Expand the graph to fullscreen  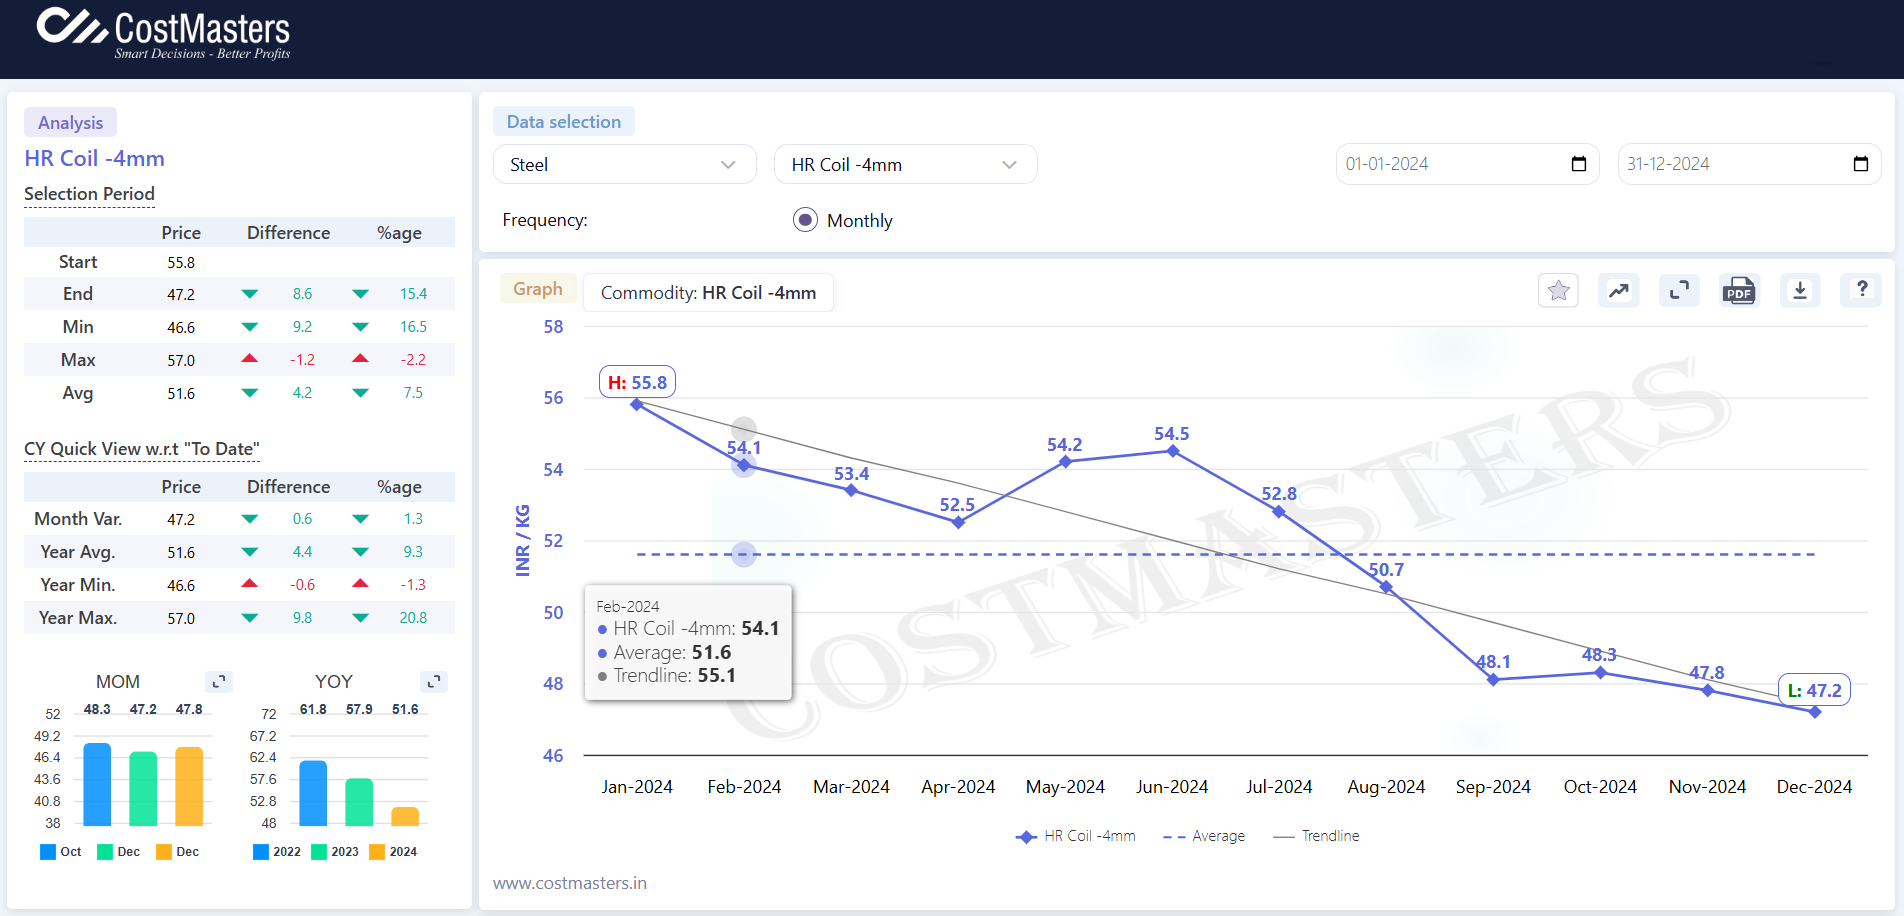[x=1679, y=290]
